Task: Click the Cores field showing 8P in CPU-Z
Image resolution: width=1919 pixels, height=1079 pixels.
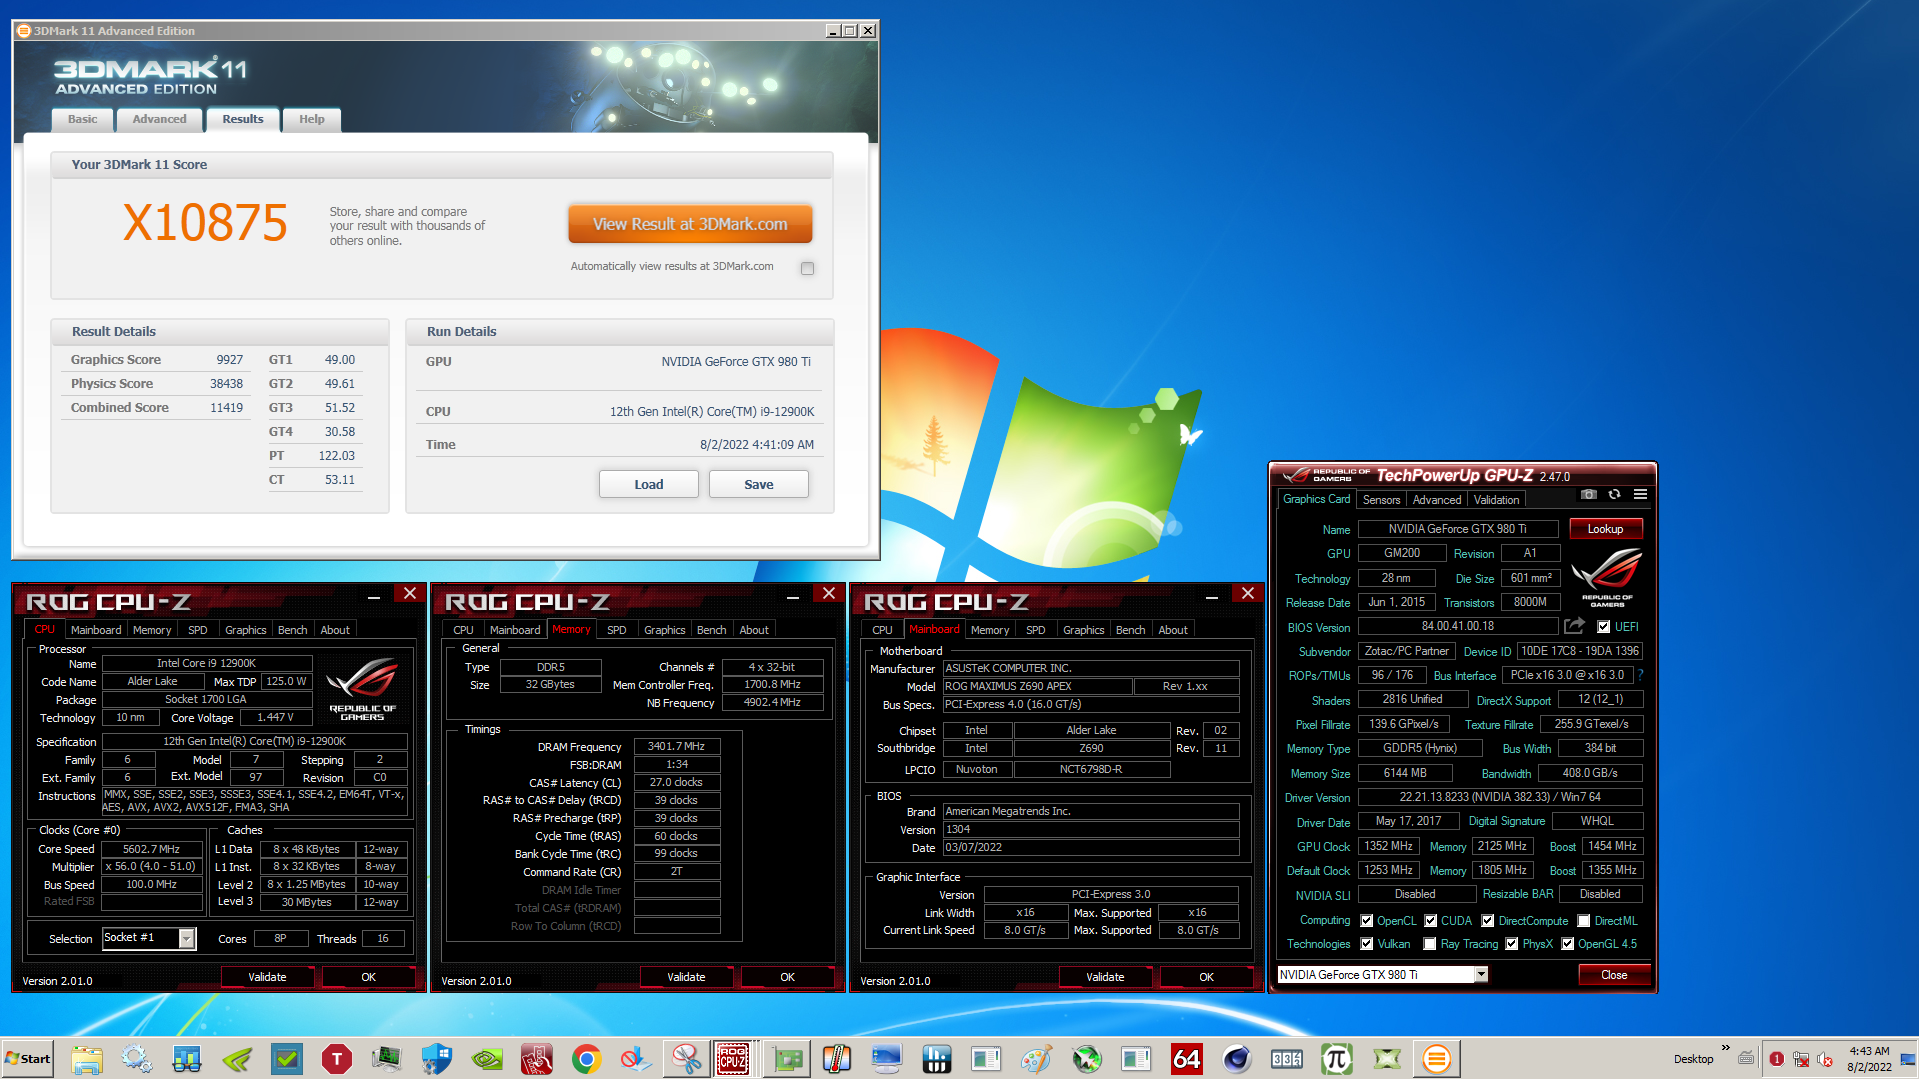Action: (281, 938)
